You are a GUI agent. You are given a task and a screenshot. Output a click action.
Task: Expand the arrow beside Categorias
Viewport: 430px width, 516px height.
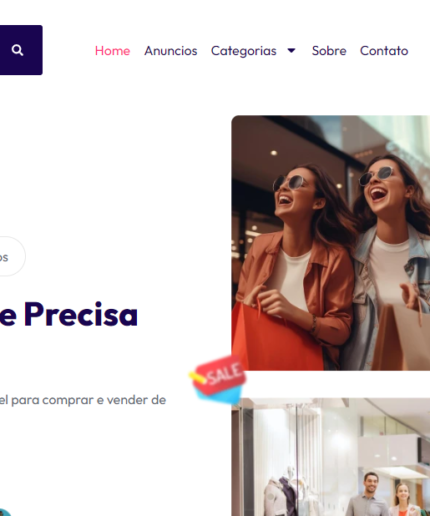(291, 50)
